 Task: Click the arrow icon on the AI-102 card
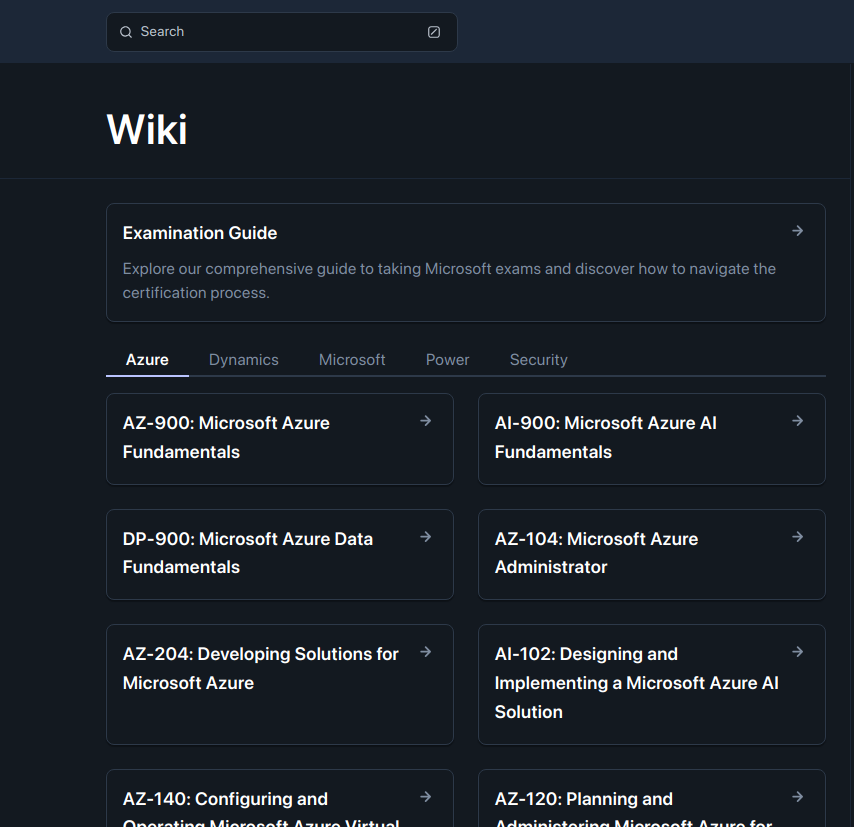click(797, 651)
